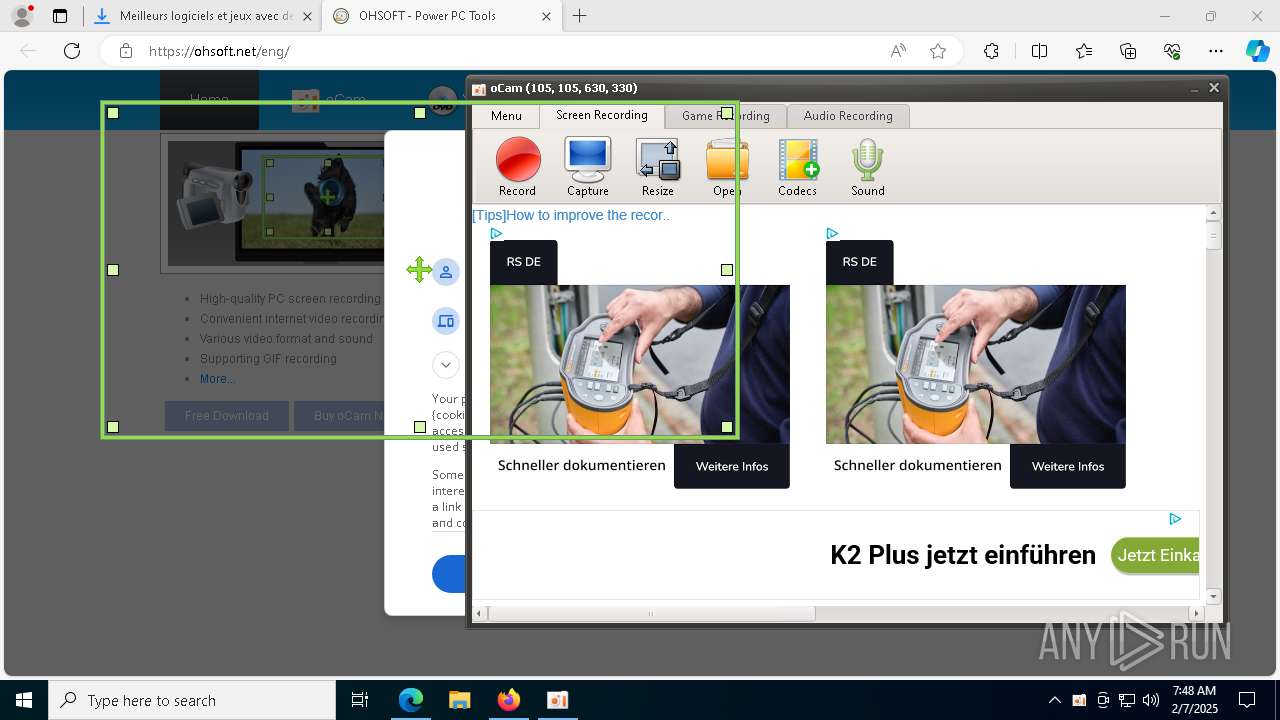Open the tab actions menu in Edge
The width and height of the screenshot is (1280, 720).
coord(60,16)
